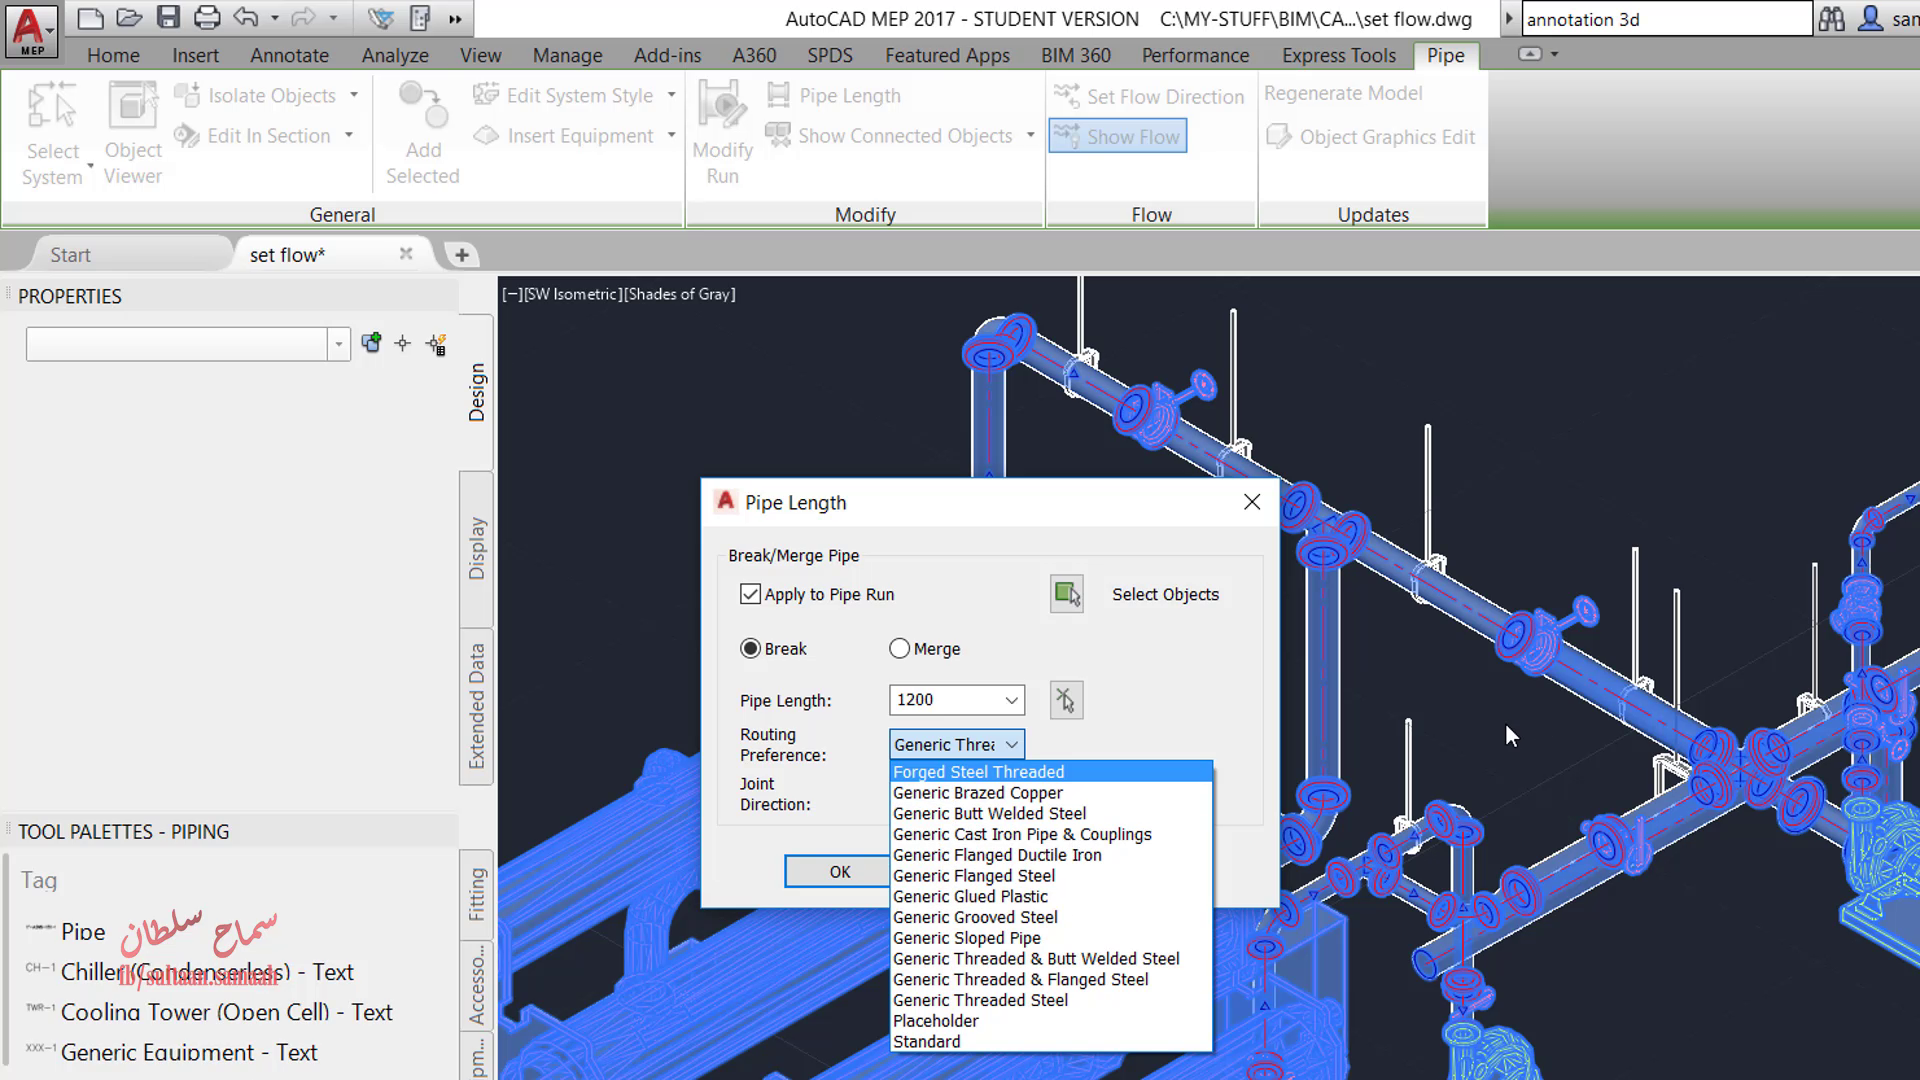Select the Break radio button
The height and width of the screenshot is (1080, 1920).
click(750, 649)
